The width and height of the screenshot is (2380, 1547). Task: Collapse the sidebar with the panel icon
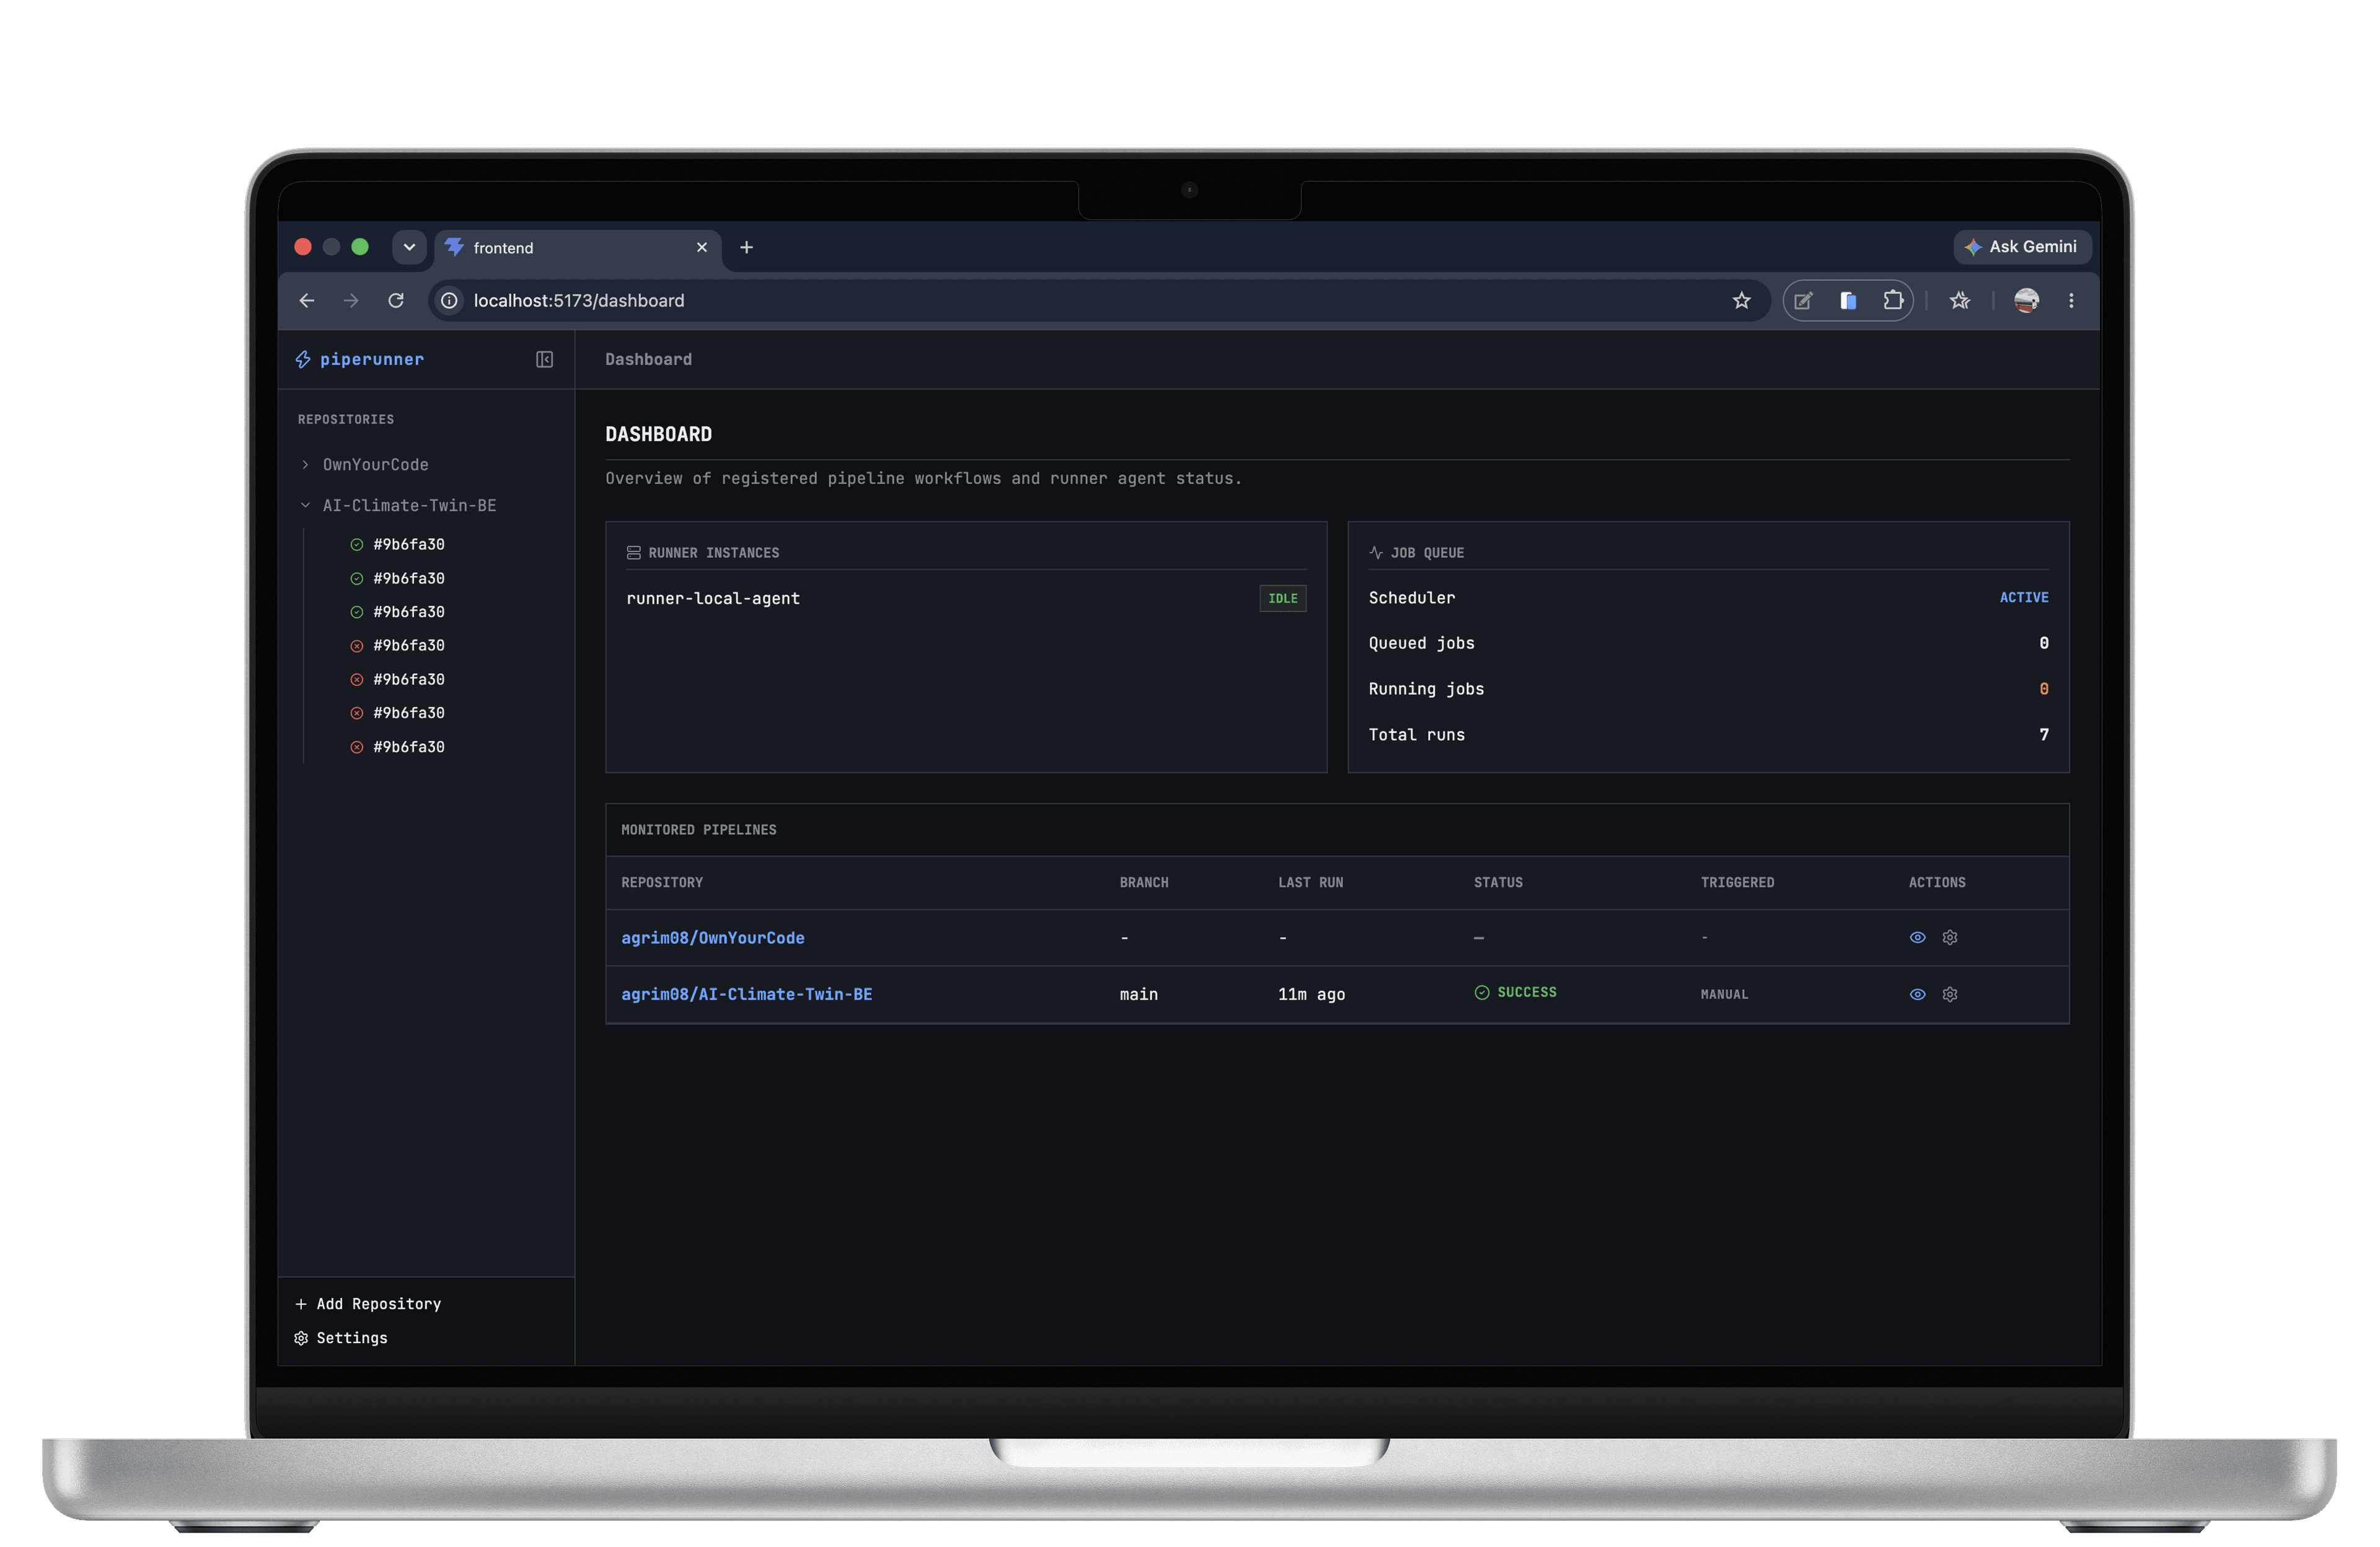544,359
